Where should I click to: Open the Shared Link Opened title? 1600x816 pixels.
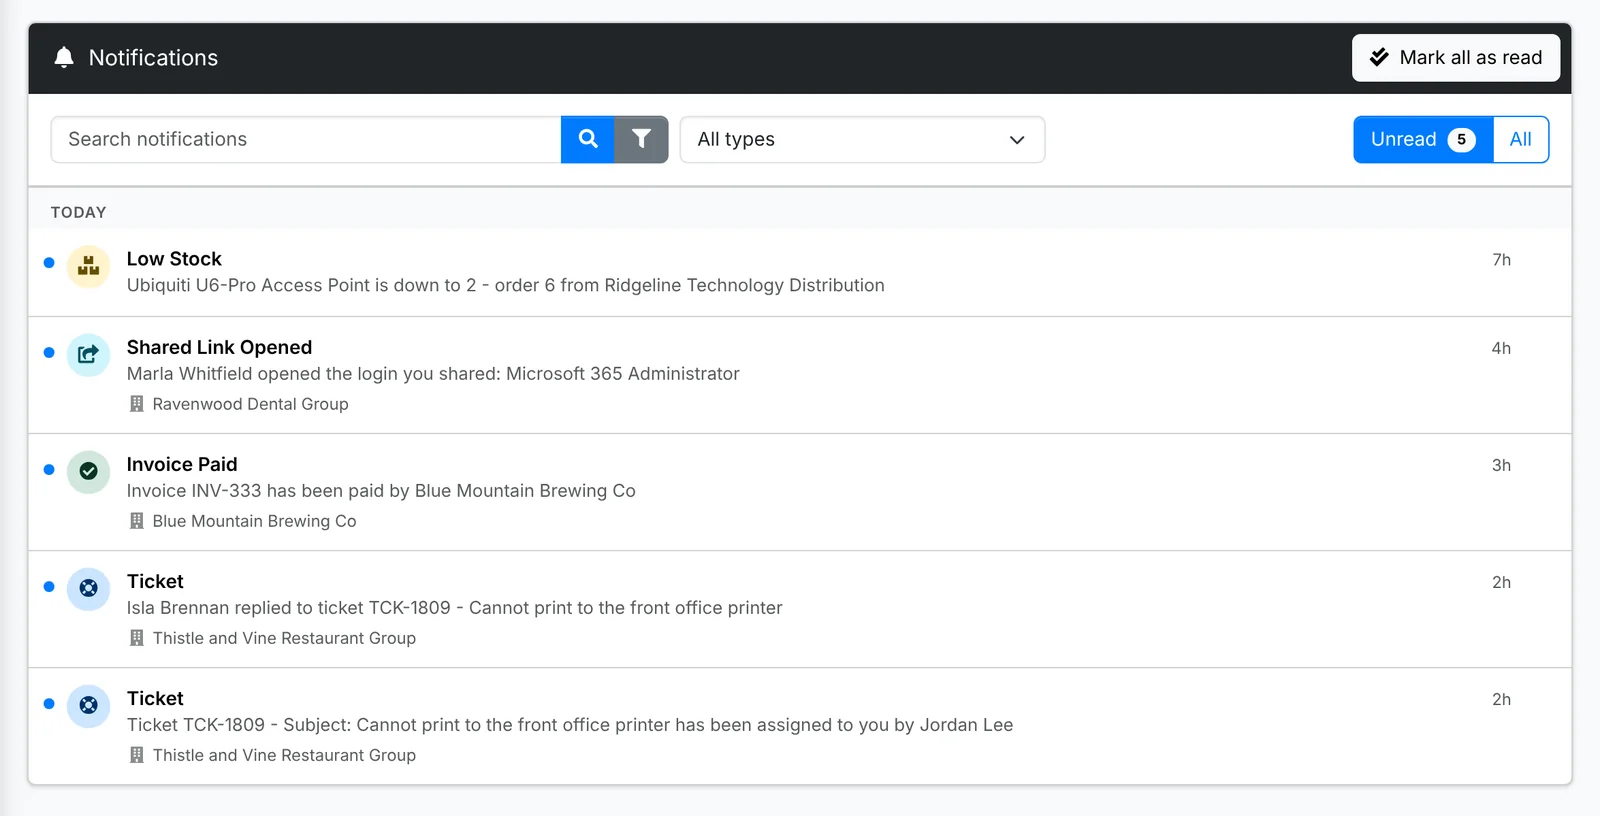(x=219, y=347)
